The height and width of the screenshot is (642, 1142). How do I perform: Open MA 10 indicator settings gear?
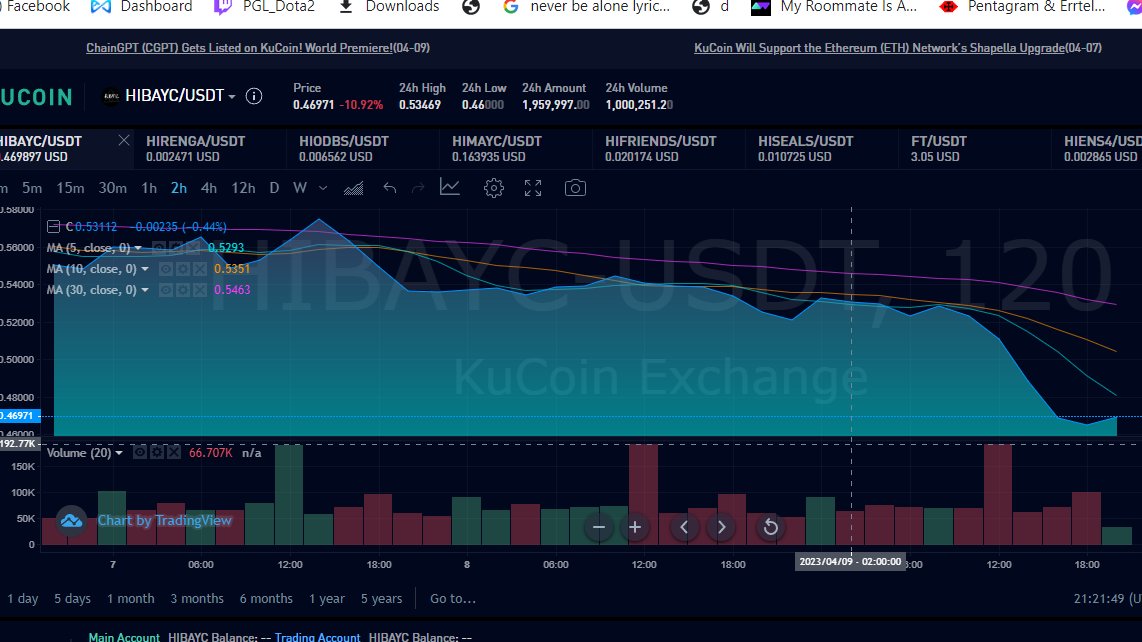[x=183, y=269]
